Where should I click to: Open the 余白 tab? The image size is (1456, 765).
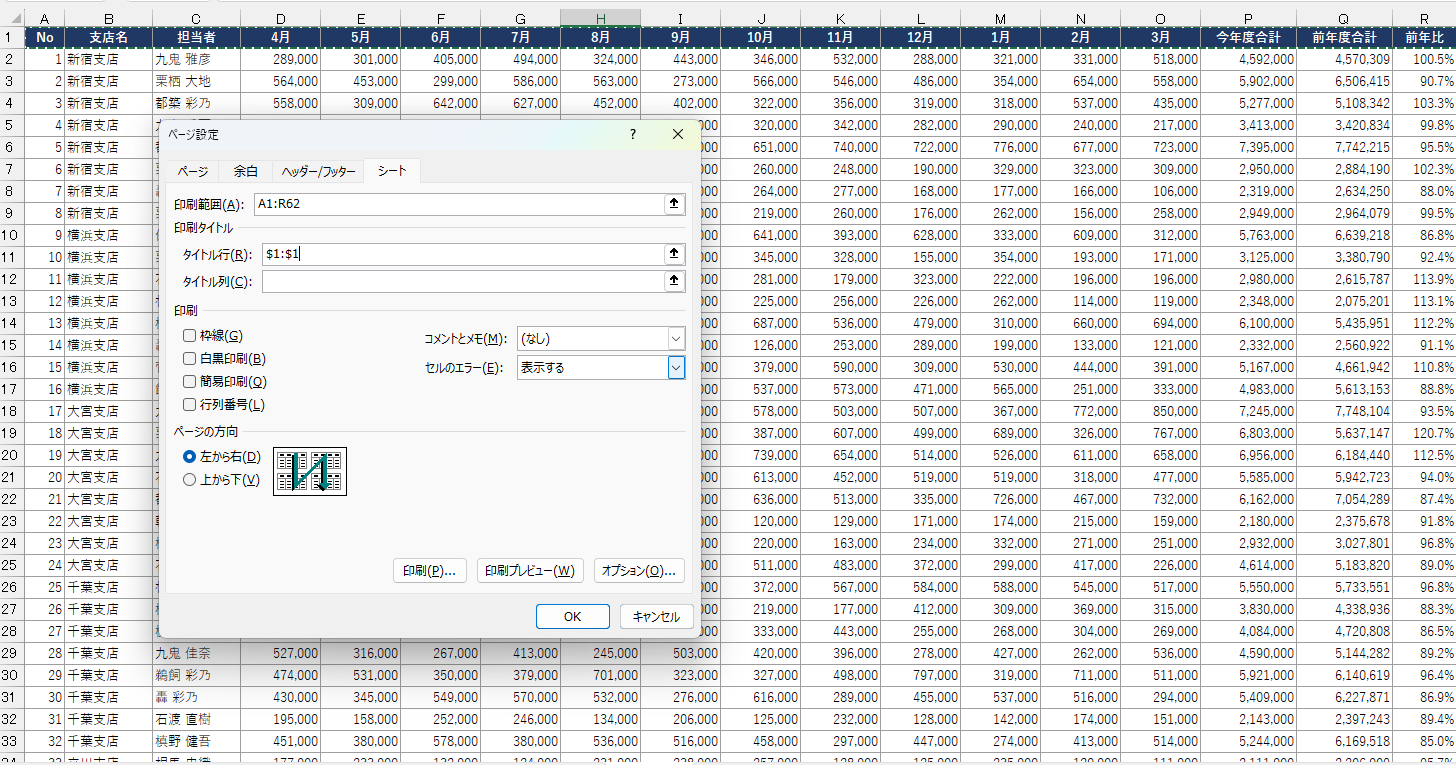(x=245, y=171)
